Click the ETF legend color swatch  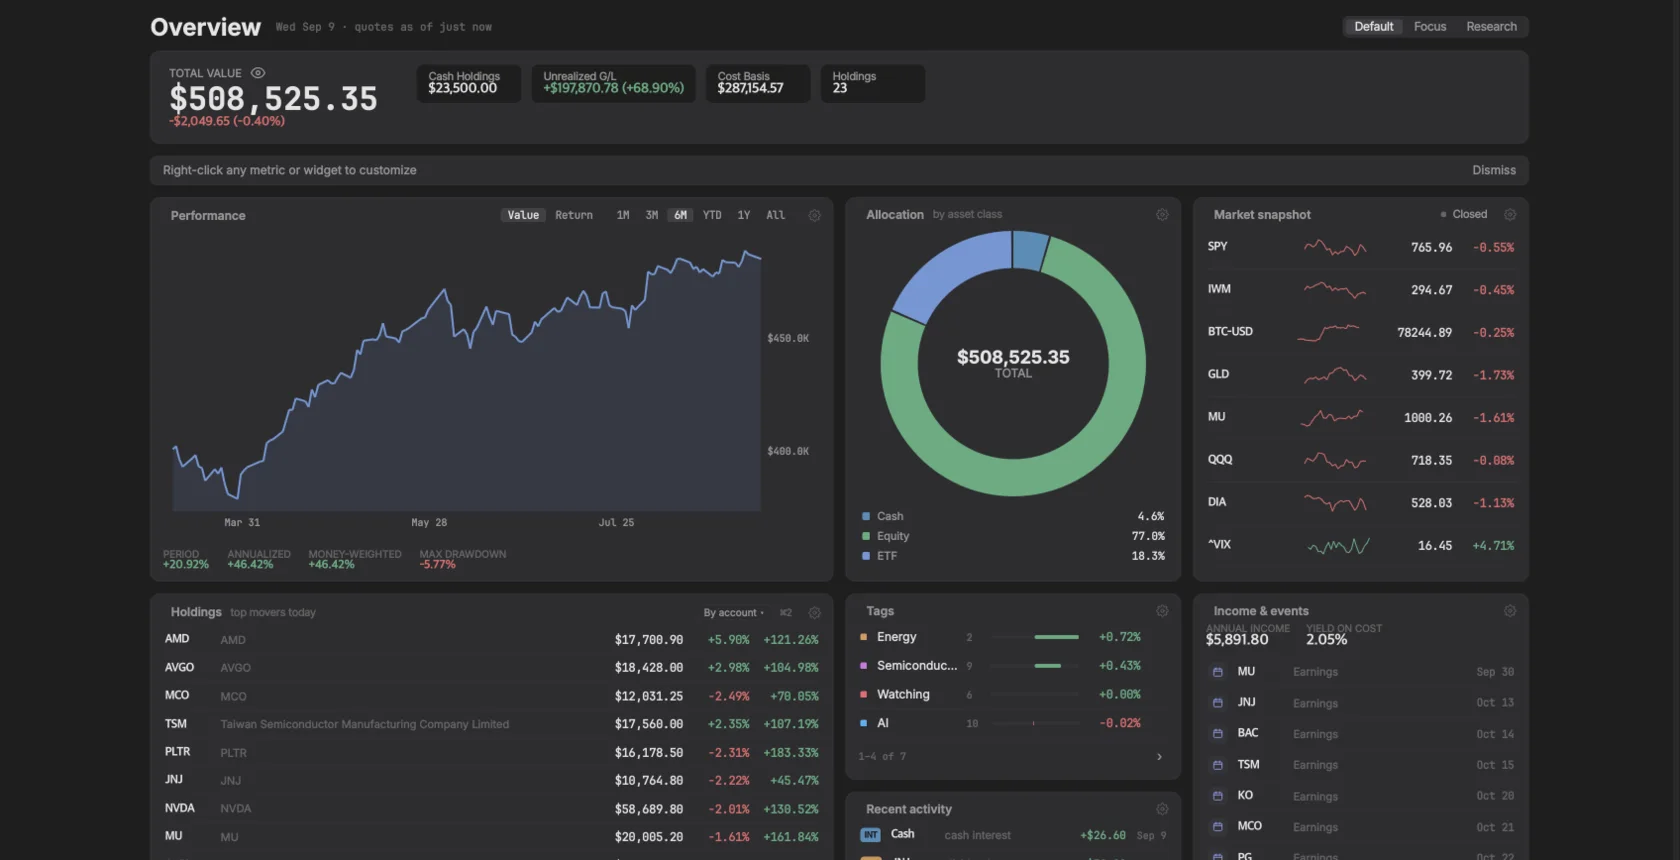866,556
